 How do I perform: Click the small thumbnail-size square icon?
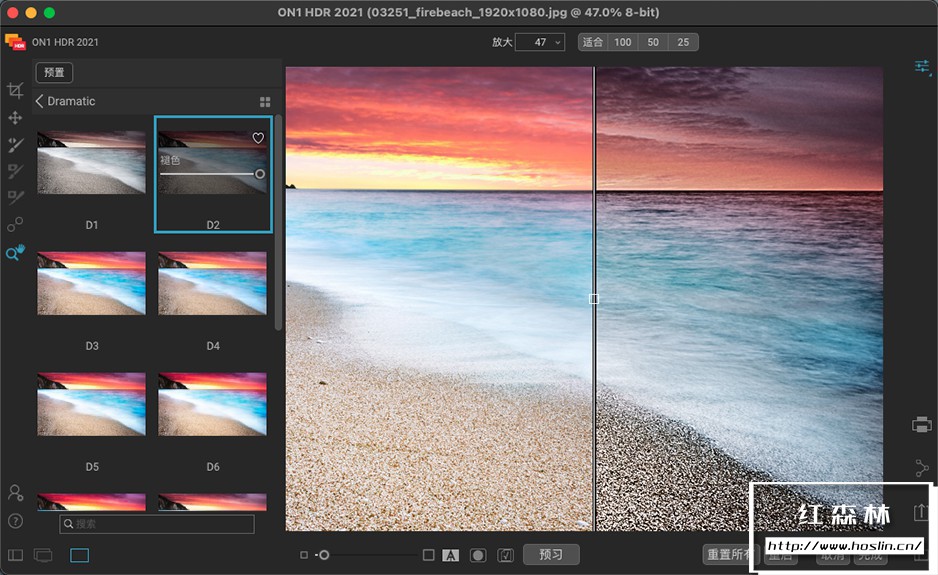coord(304,555)
